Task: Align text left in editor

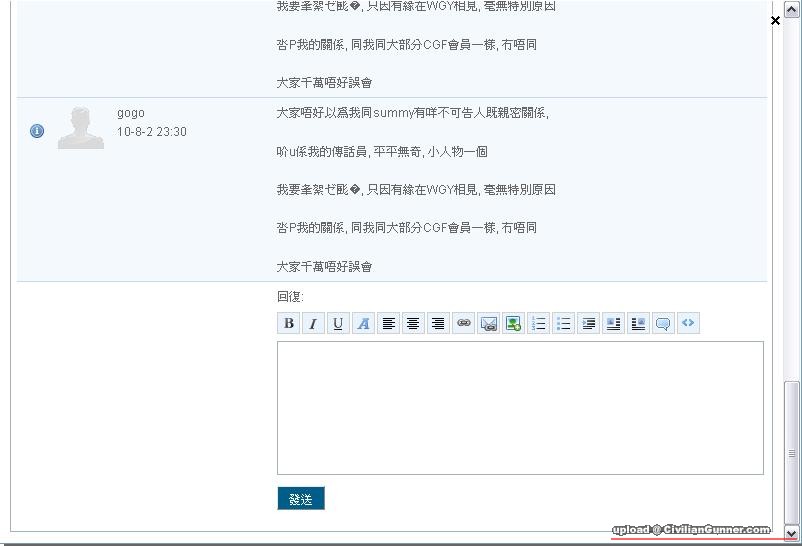Action: (388, 323)
